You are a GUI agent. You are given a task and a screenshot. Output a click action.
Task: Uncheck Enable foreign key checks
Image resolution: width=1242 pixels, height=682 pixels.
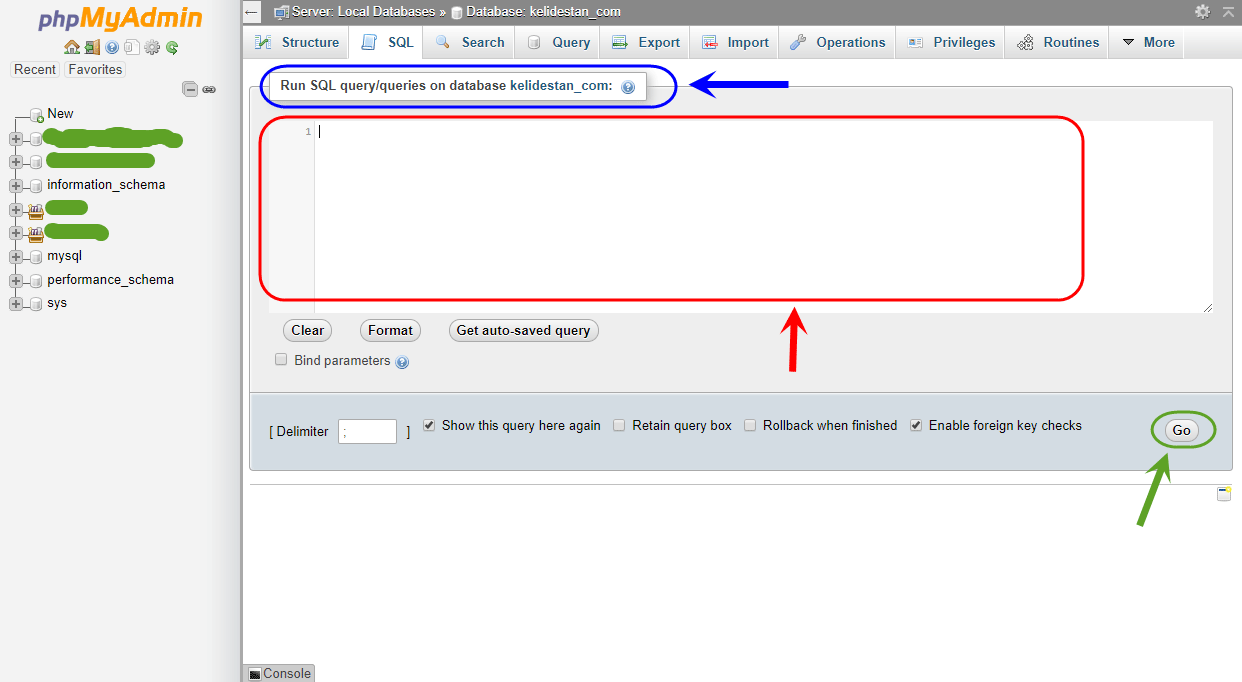(916, 425)
